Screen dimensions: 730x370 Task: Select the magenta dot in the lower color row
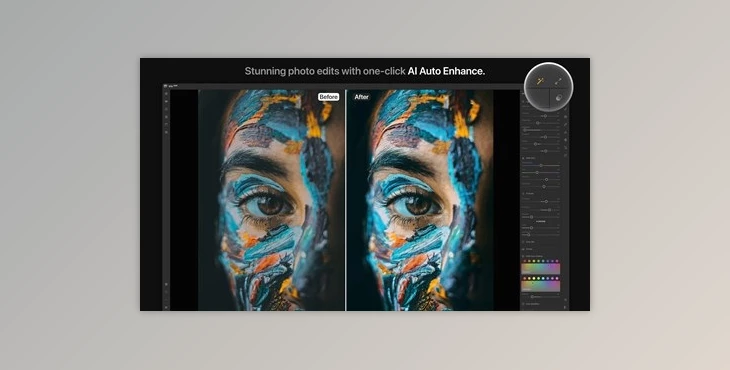coord(557,278)
